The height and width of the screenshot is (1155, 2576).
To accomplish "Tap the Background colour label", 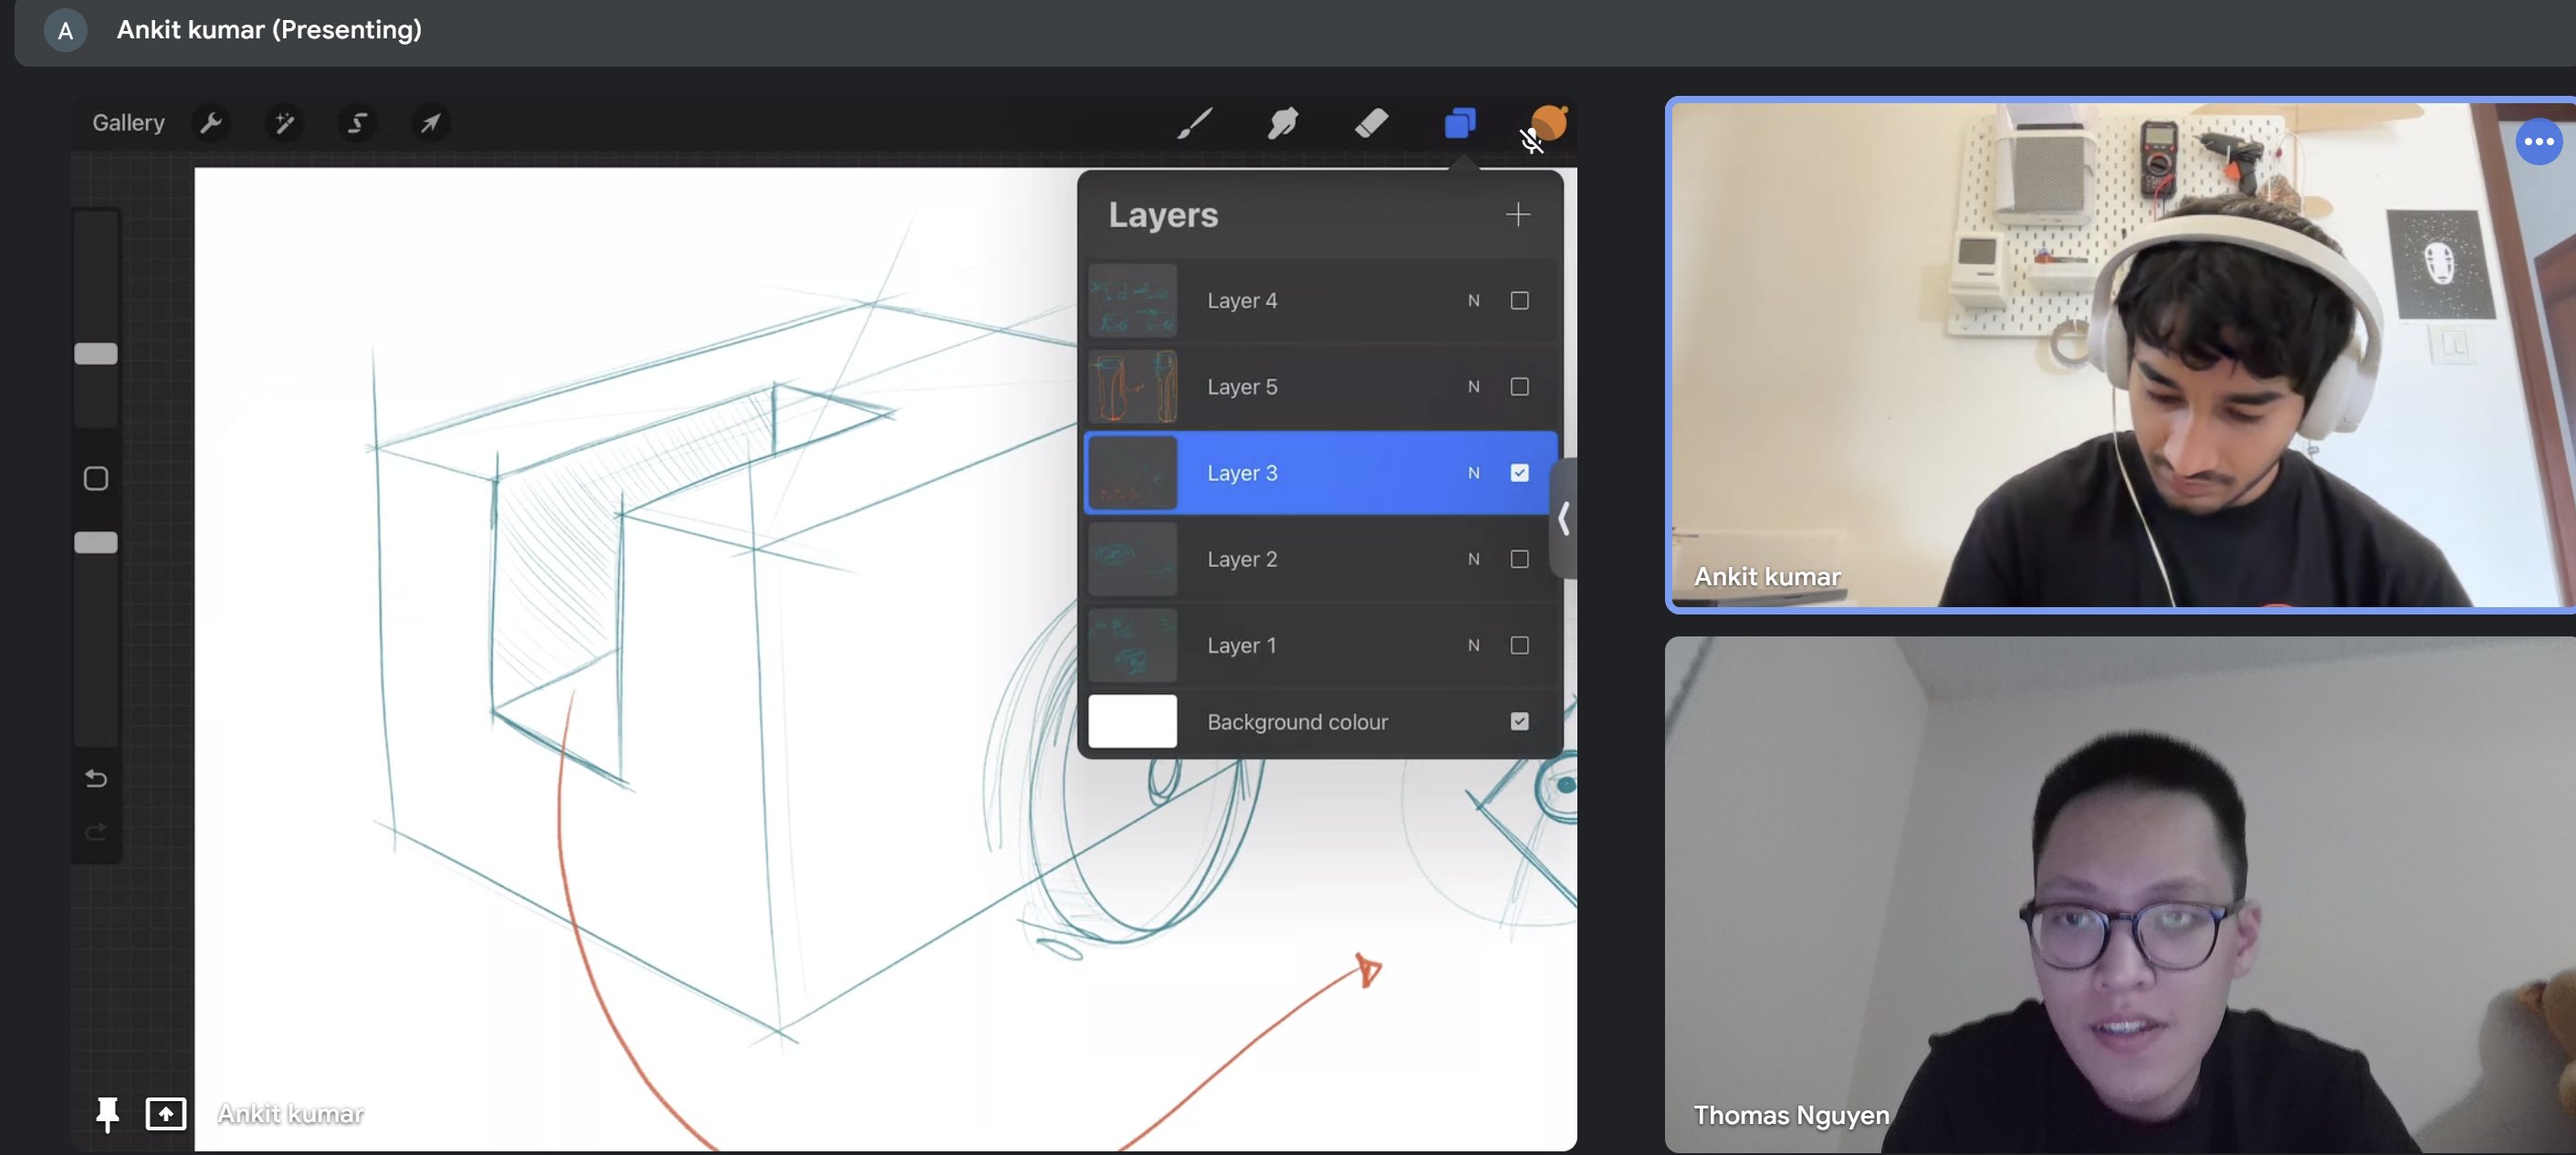I will [x=1297, y=721].
